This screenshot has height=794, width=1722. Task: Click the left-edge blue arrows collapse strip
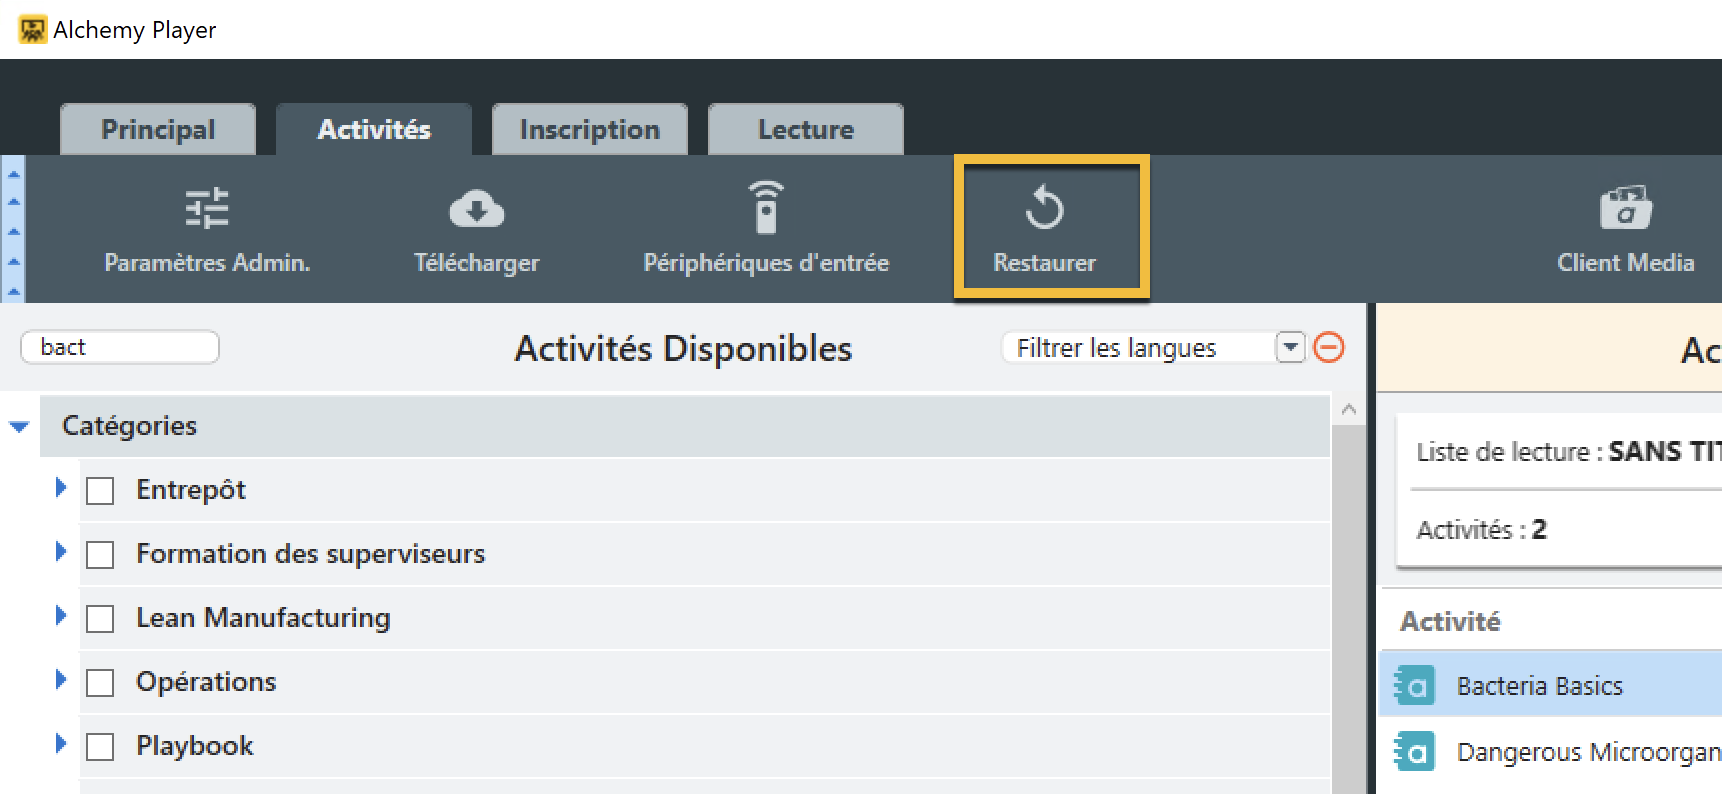pyautogui.click(x=13, y=229)
